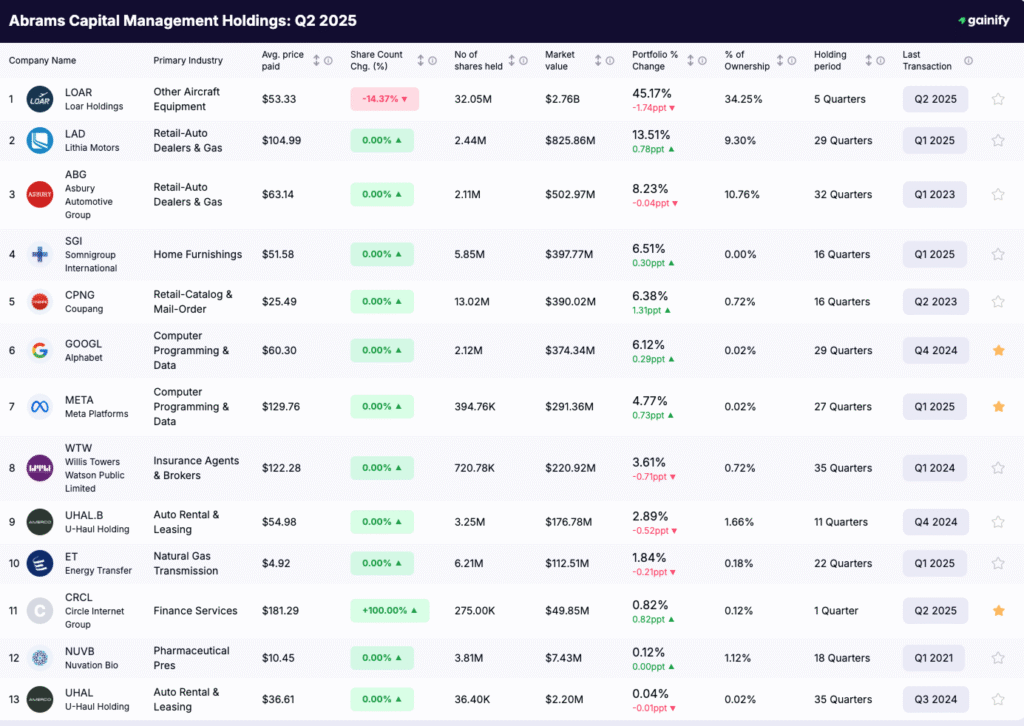Show info tooltip for No of shares held
Image resolution: width=1024 pixels, height=726 pixels.
(x=523, y=61)
